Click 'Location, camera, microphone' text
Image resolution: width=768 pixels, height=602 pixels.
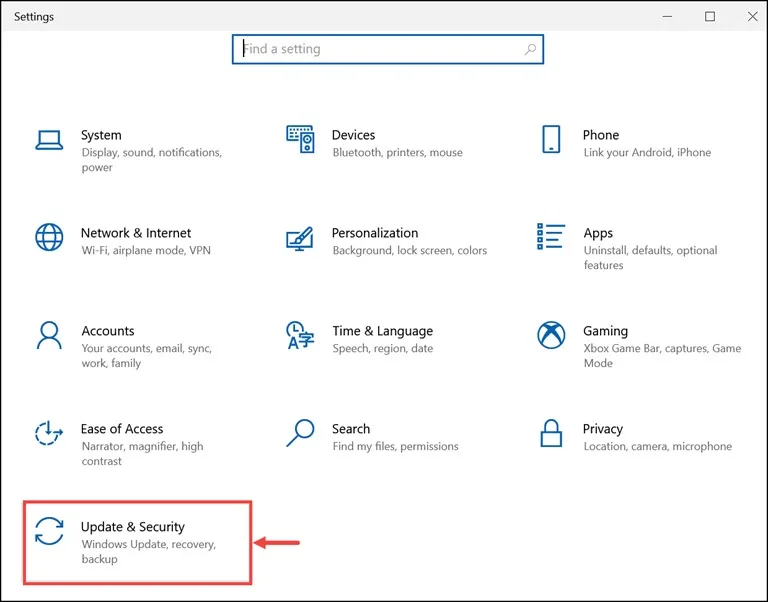tap(658, 447)
